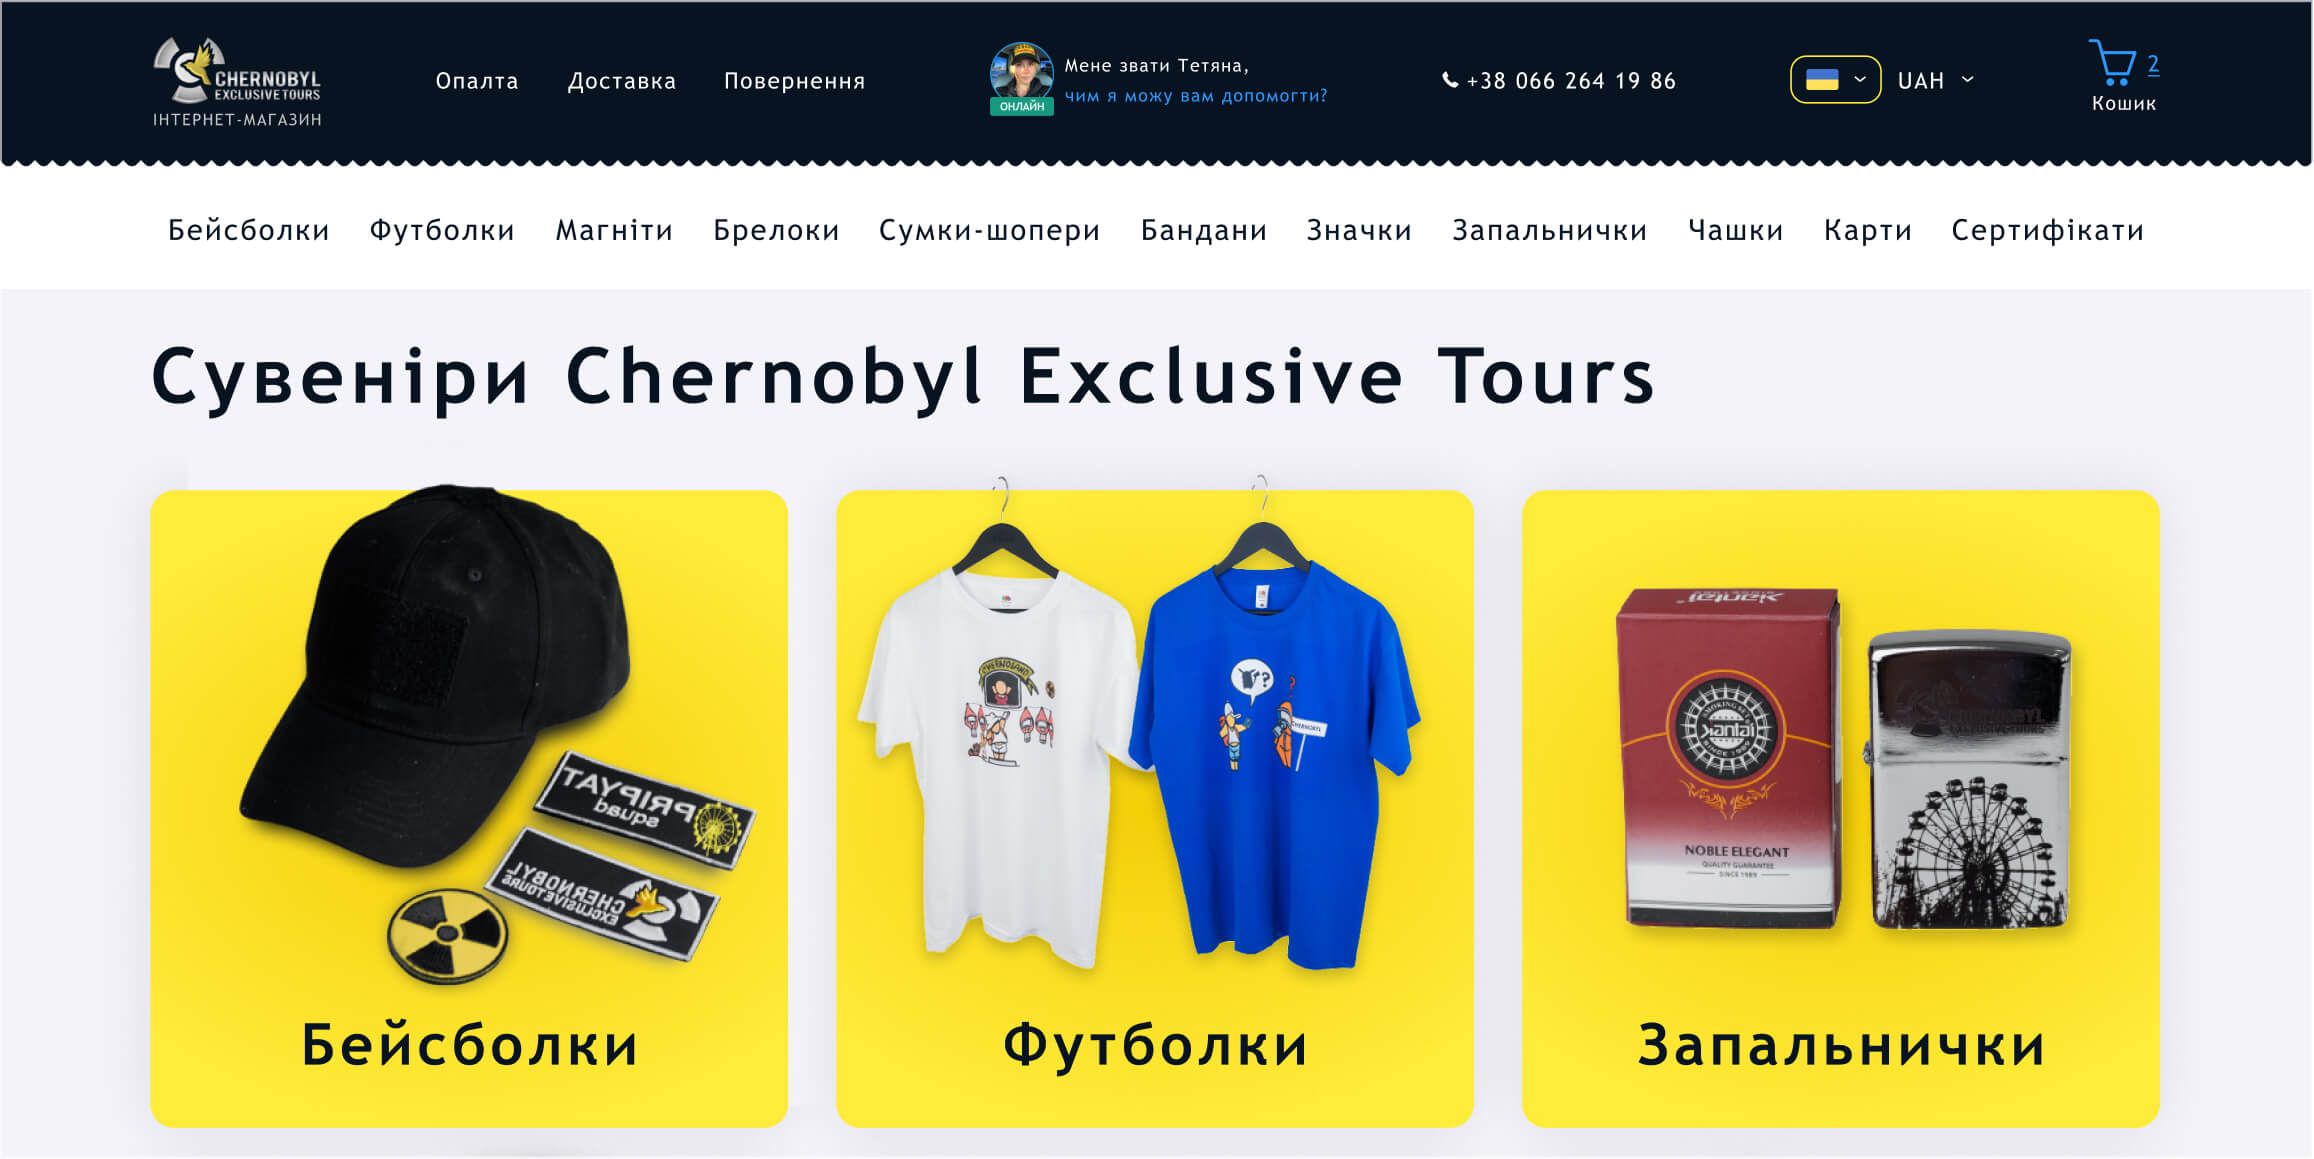Click Tetyana's online avatar
Image resolution: width=2314 pixels, height=1159 pixels.
1021,72
